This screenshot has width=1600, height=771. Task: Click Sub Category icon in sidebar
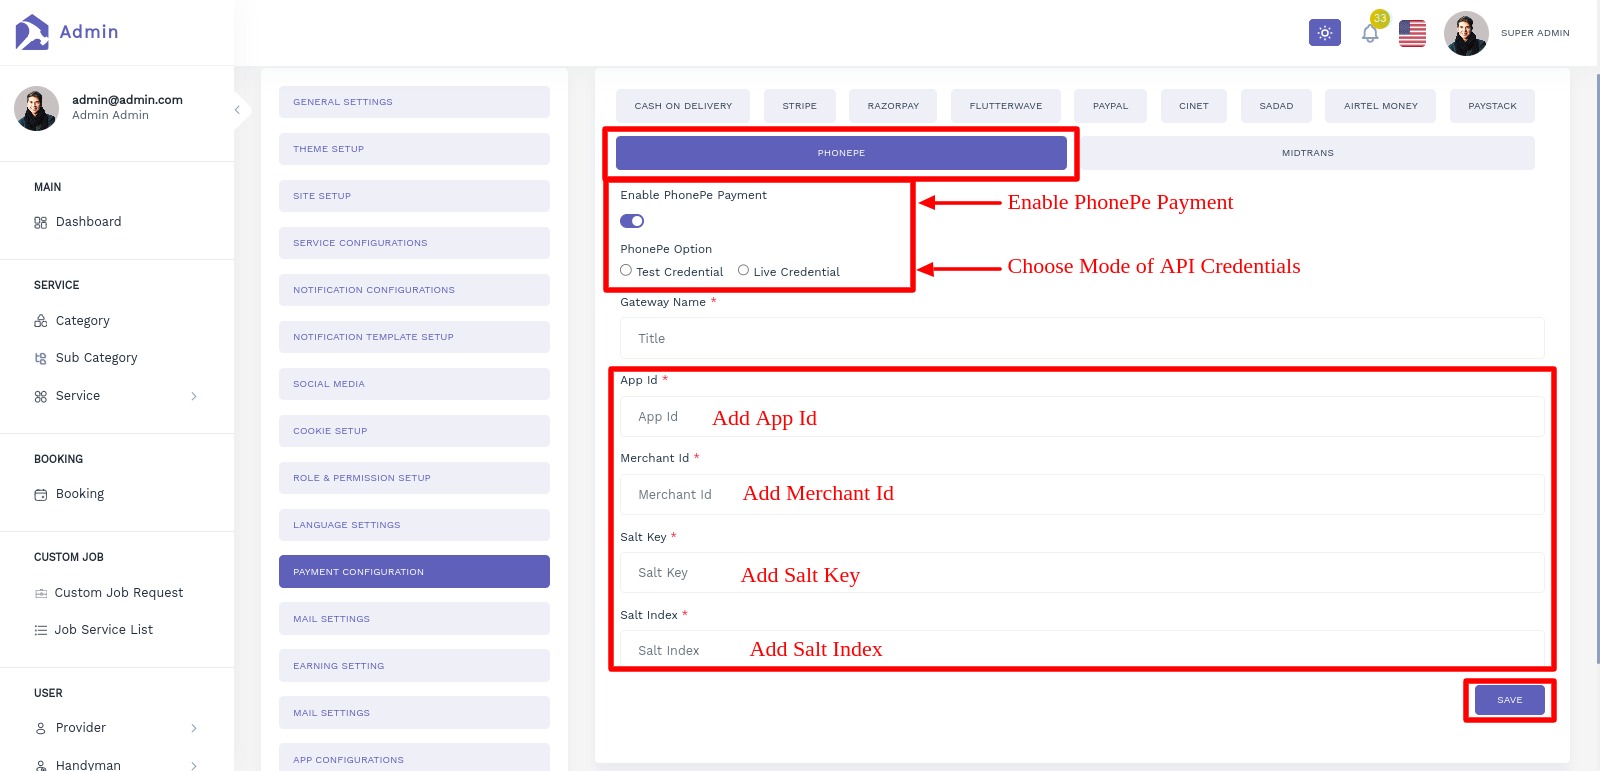pos(41,358)
